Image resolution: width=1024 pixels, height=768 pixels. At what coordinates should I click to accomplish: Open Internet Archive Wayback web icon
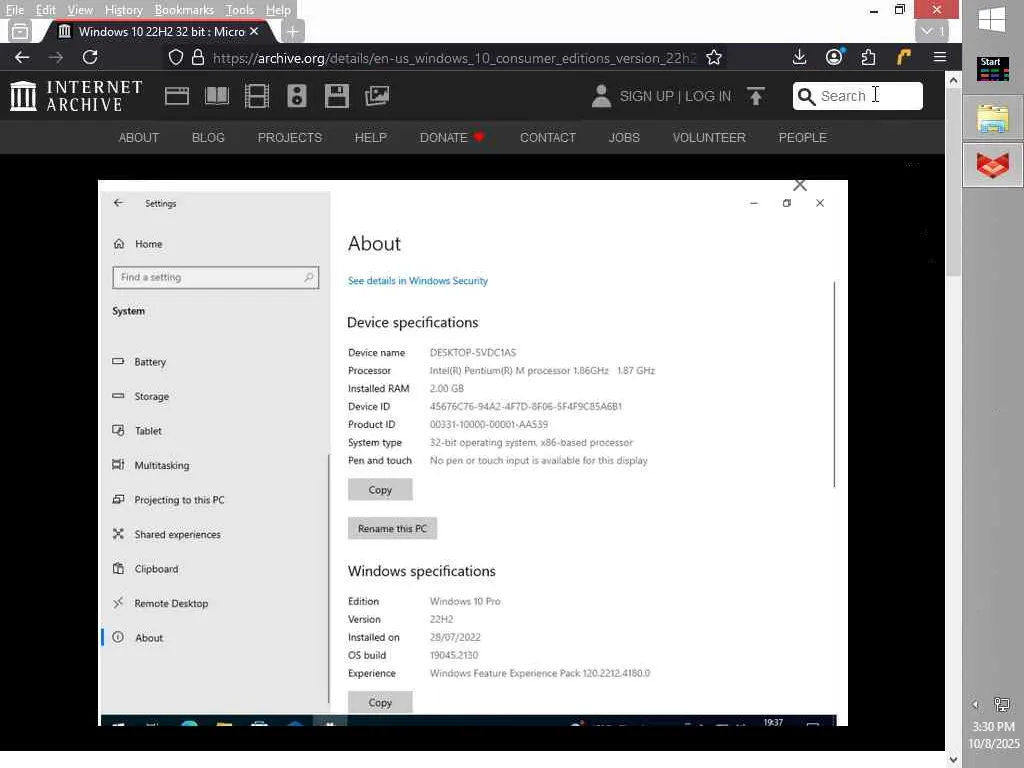click(x=176, y=96)
